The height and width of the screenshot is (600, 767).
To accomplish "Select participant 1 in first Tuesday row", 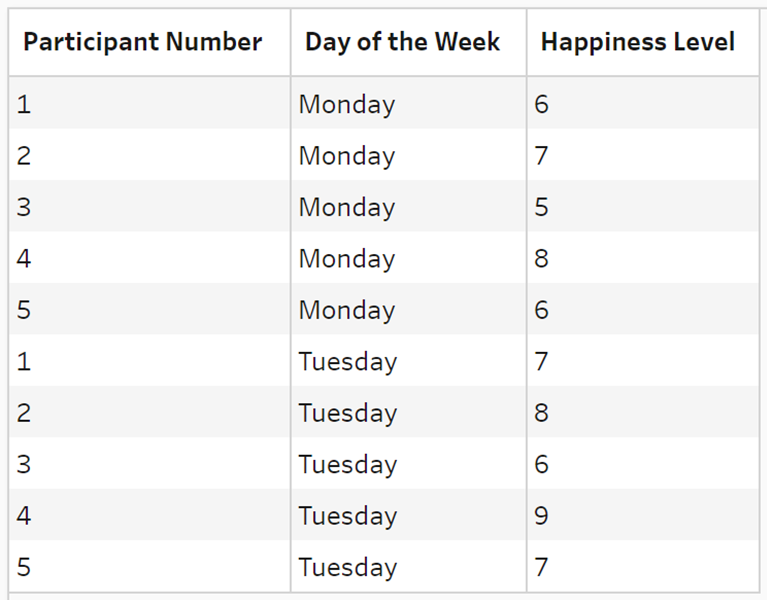I will pyautogui.click(x=23, y=361).
